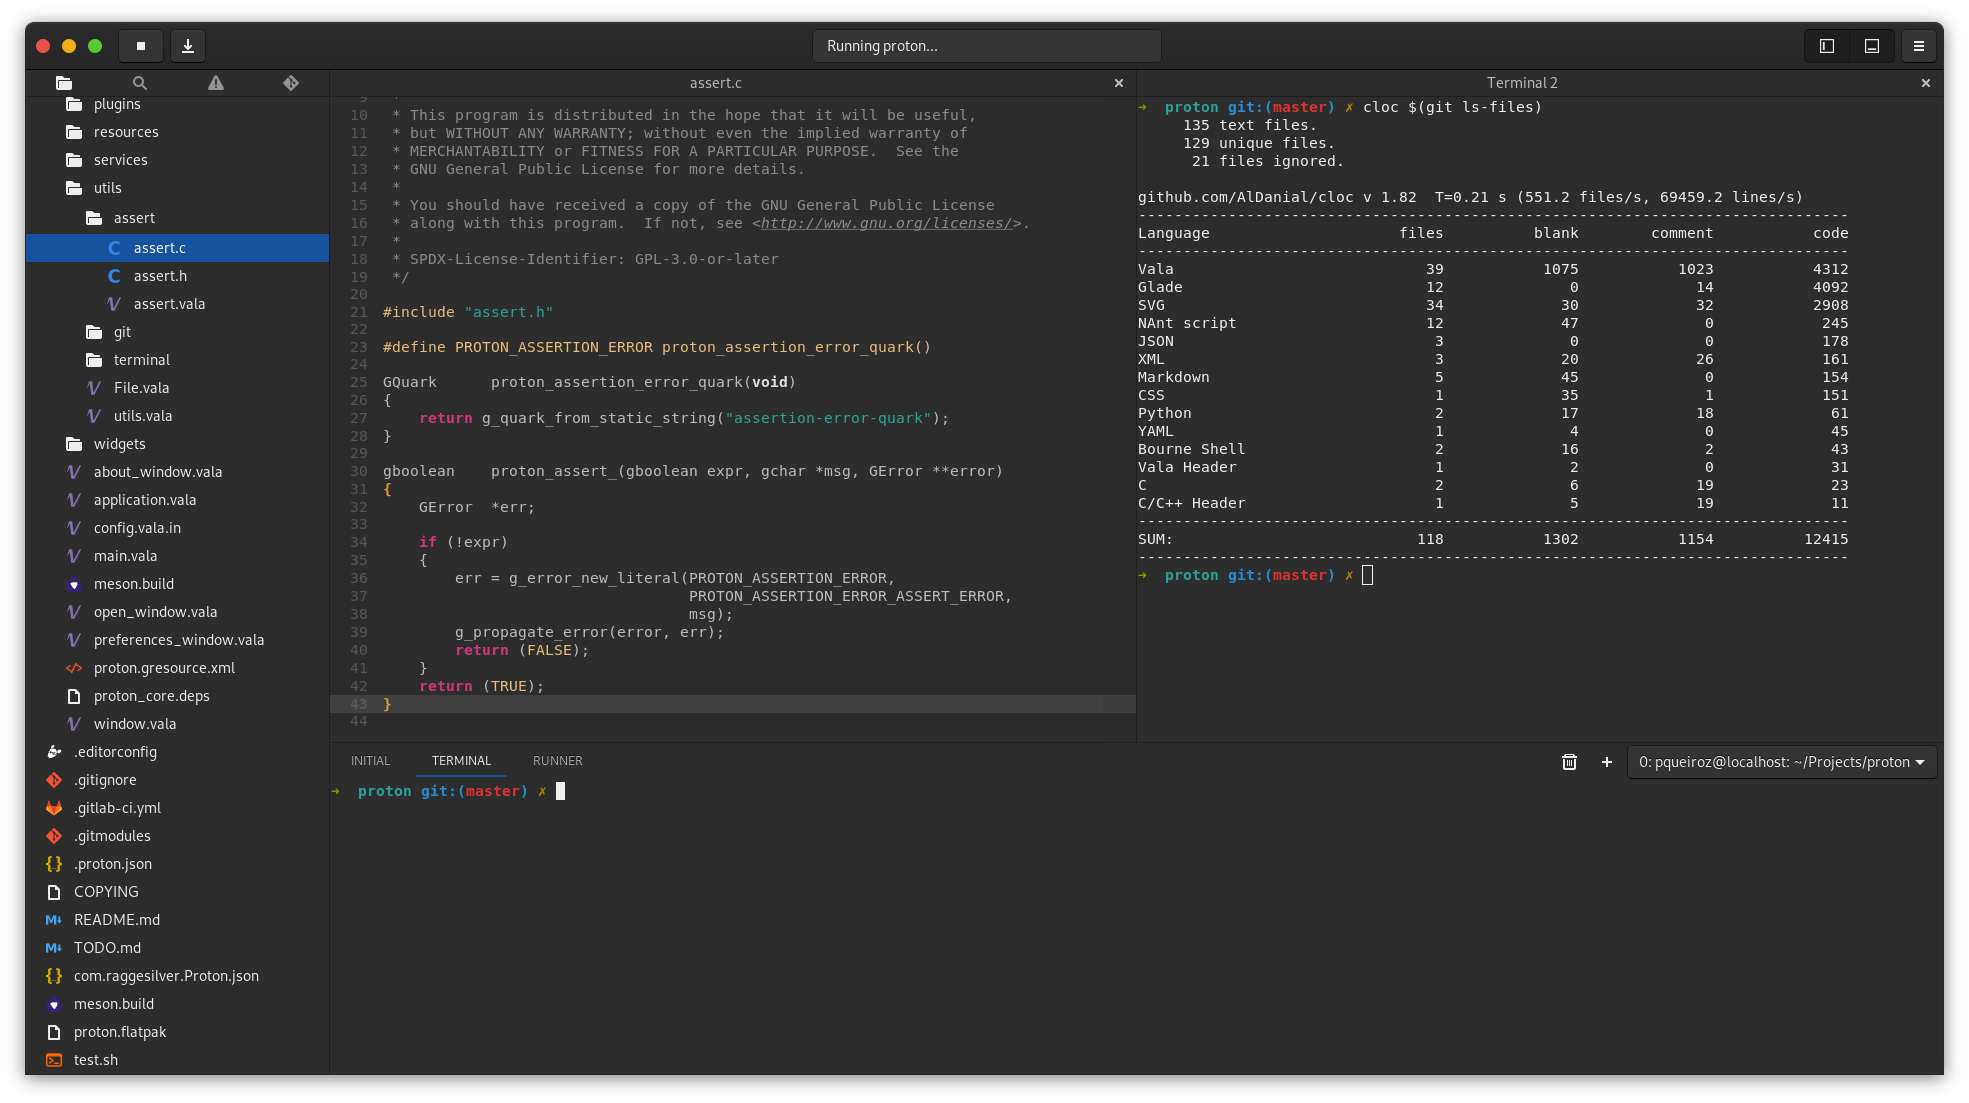The width and height of the screenshot is (1969, 1103).
Task: Click the warning/error indicator icon in sidebar
Action: point(215,82)
